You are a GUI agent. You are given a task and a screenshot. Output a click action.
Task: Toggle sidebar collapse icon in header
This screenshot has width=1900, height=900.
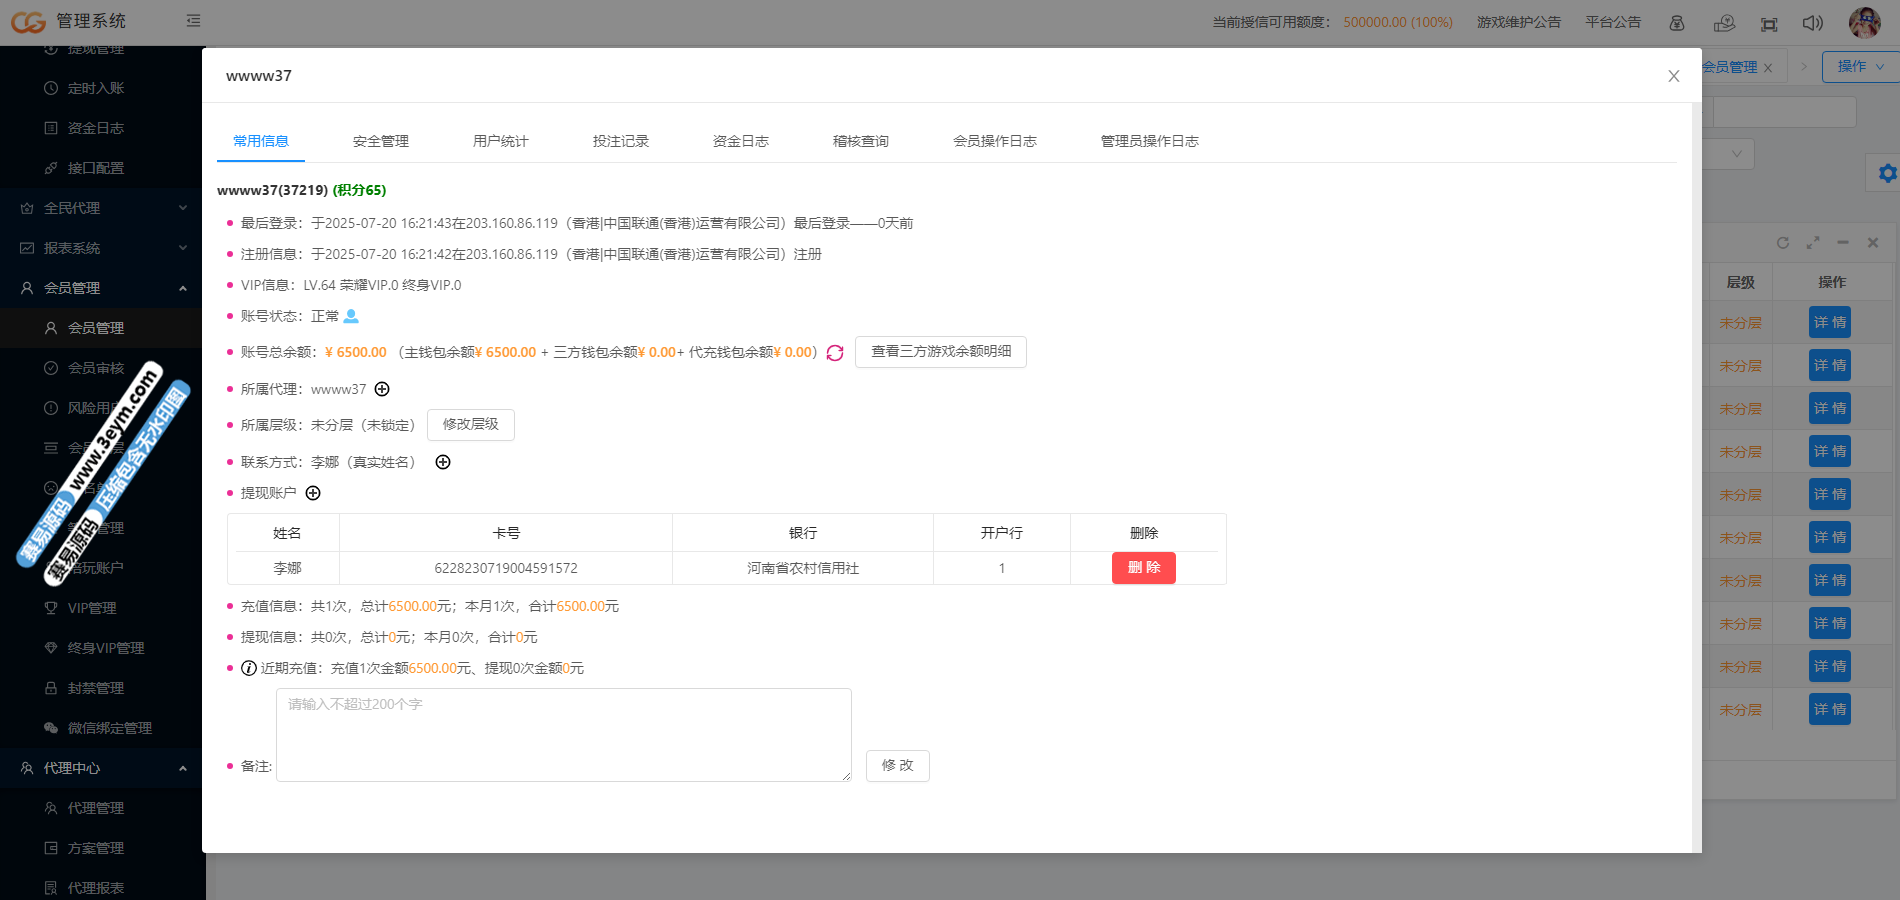(193, 21)
